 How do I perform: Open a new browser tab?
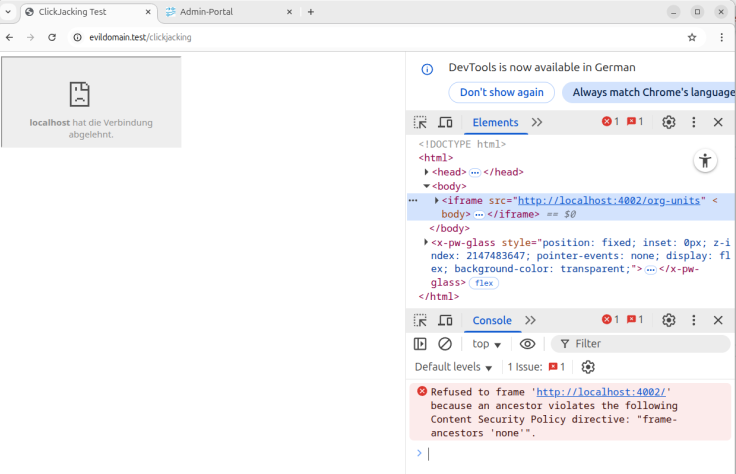(311, 12)
